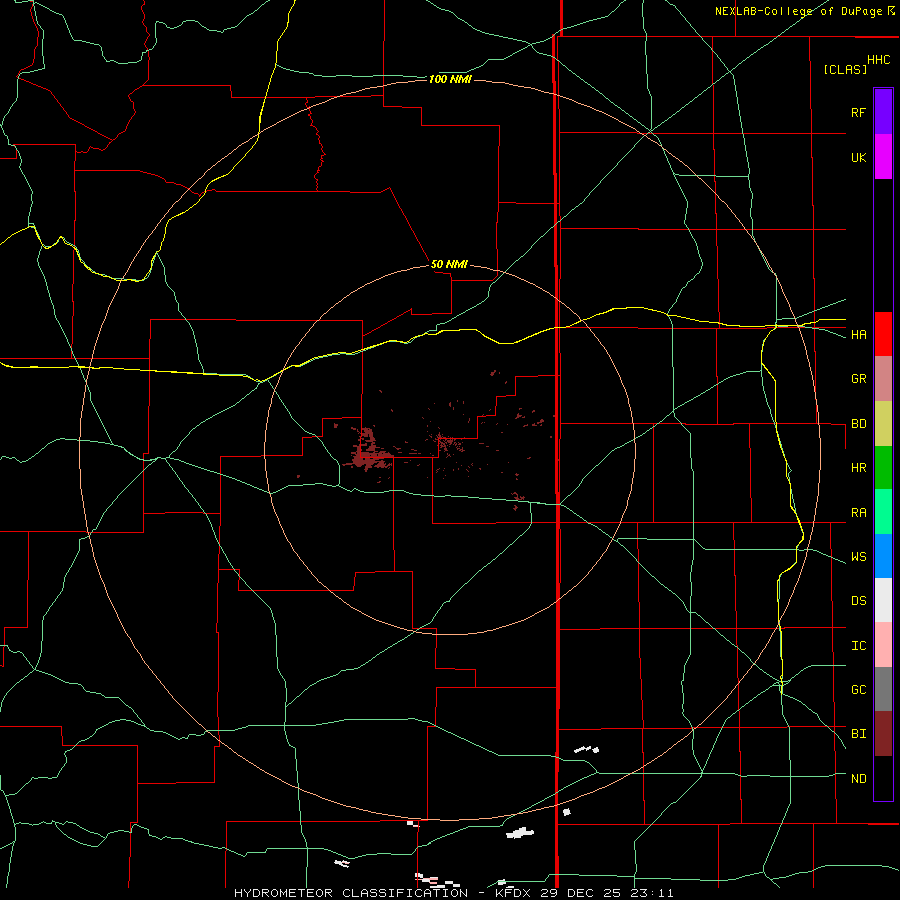
Task: Click the ND legend label
Action: [x=858, y=779]
